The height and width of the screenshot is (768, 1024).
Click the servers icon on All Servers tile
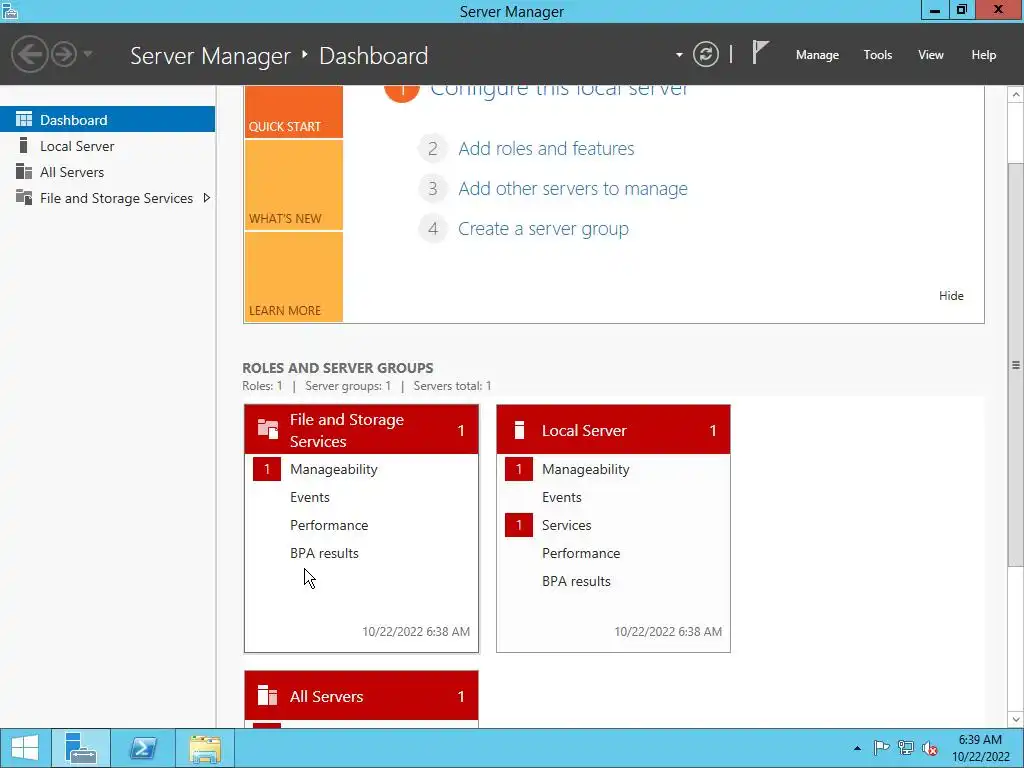(268, 696)
